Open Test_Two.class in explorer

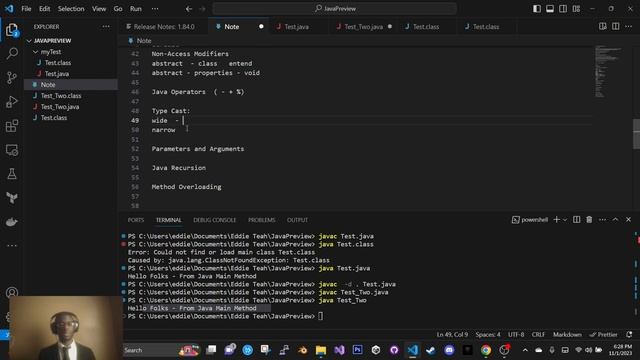tap(61, 96)
